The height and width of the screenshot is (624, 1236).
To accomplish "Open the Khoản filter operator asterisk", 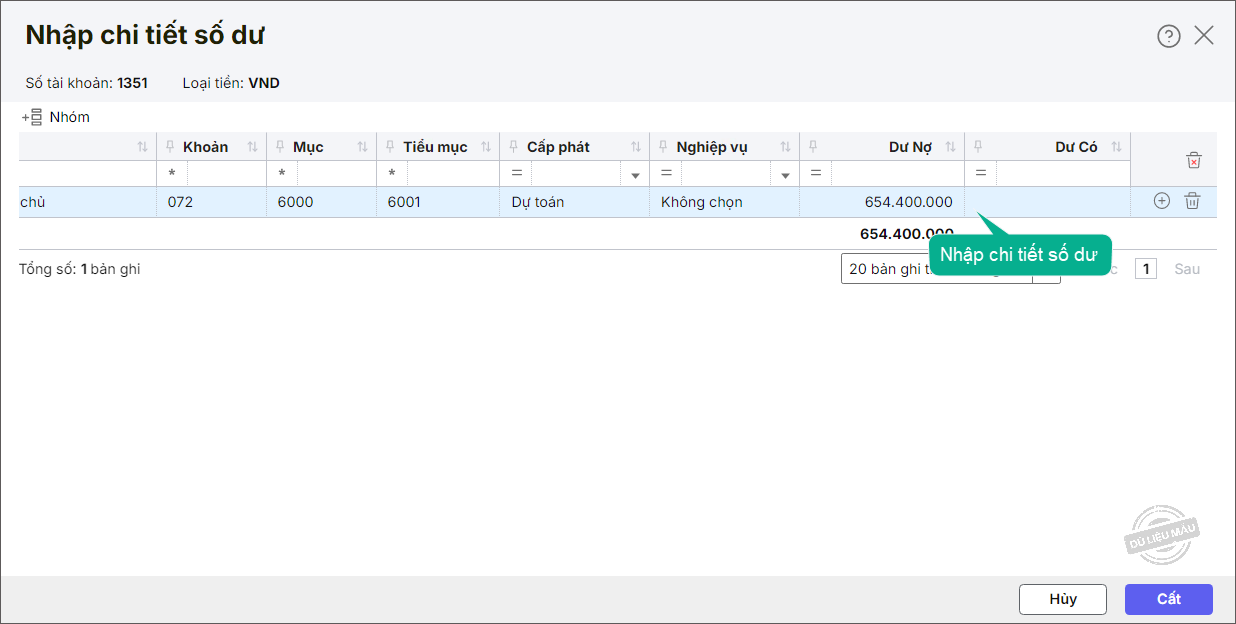I will click(172, 174).
